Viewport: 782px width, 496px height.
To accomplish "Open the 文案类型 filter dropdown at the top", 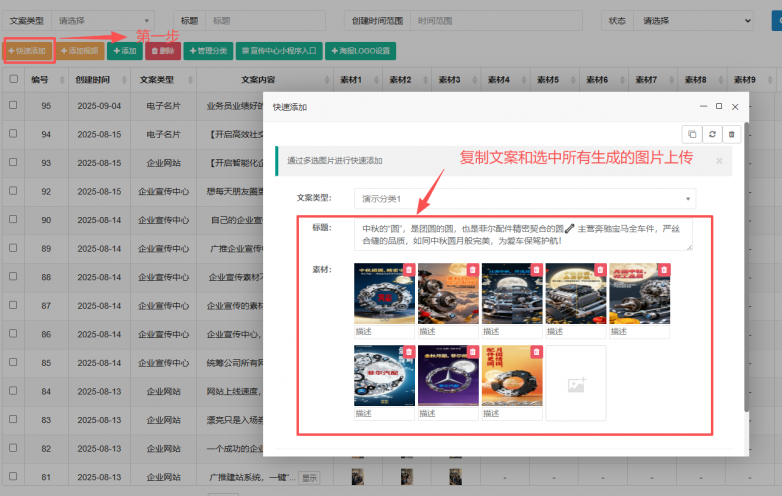I will click(103, 21).
